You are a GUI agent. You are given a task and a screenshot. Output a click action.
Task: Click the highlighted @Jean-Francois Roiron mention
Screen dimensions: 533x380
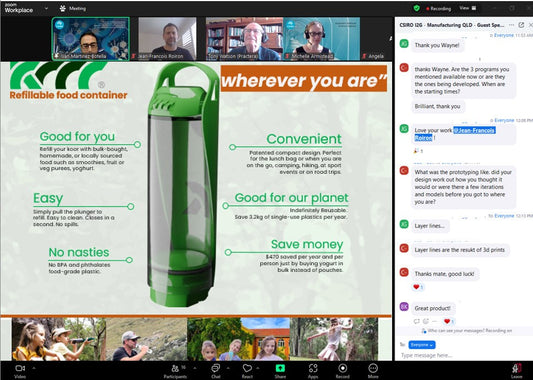click(455, 134)
